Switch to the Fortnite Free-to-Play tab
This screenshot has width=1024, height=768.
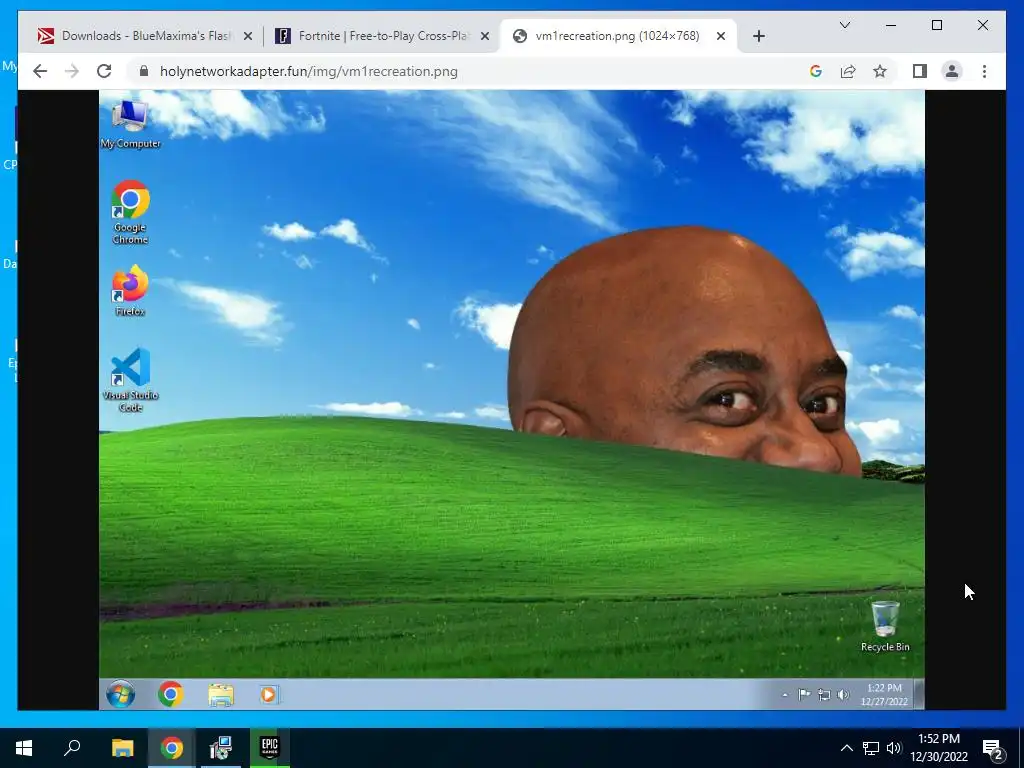tap(383, 36)
